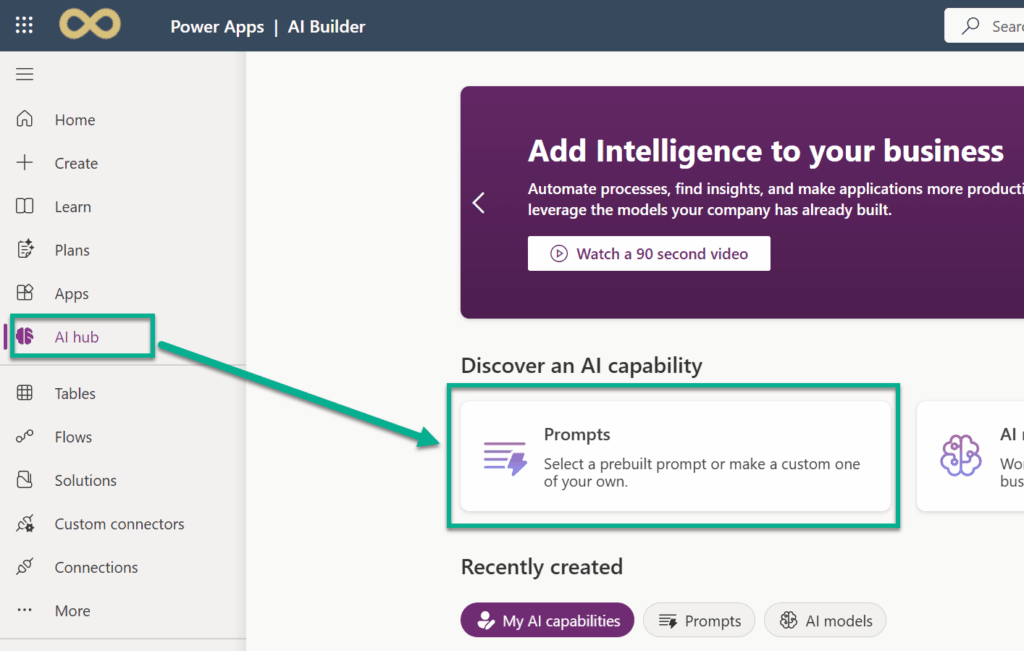Select the Apps icon in sidebar
Screen dimensions: 1024x651
pyautogui.click(x=25, y=294)
